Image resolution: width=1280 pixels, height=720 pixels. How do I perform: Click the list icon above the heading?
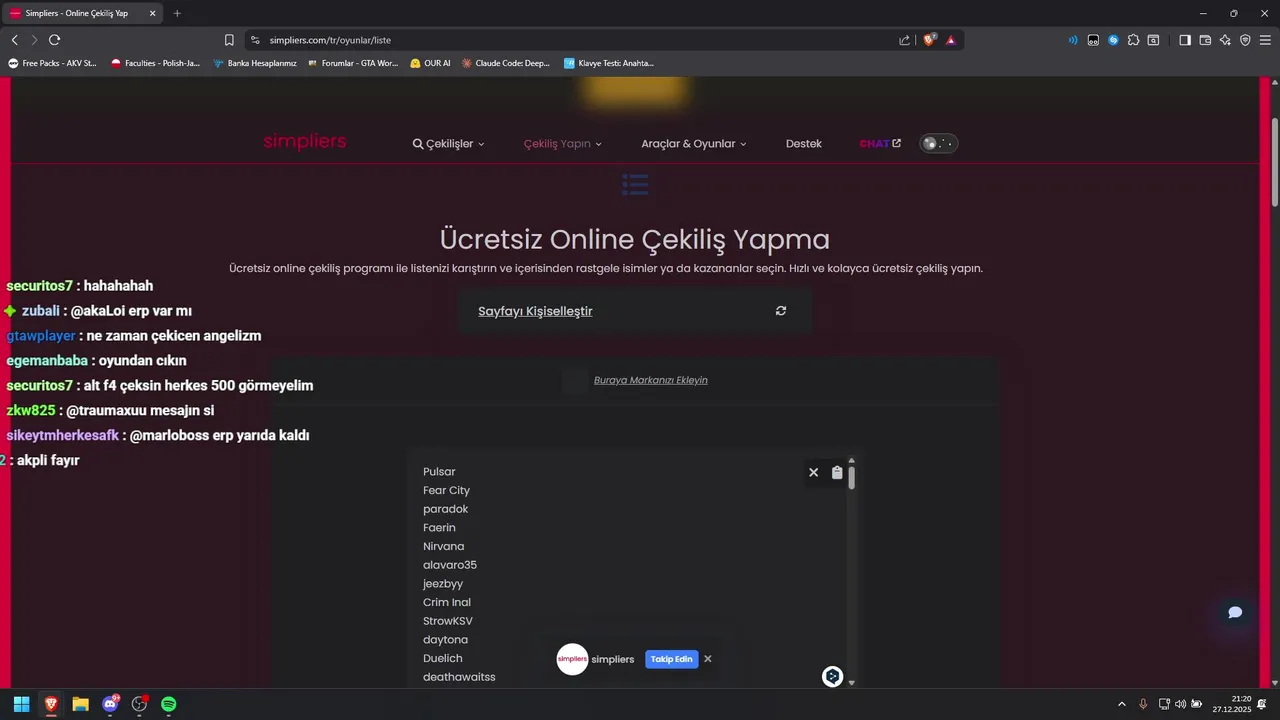635,184
